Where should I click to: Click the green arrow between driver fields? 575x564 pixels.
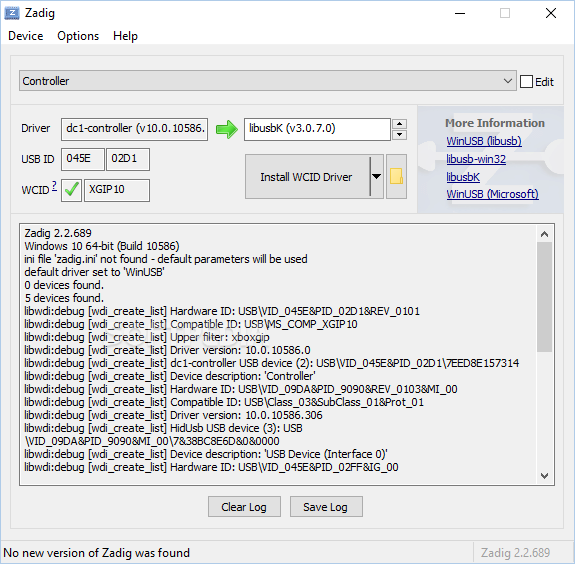pyautogui.click(x=227, y=129)
